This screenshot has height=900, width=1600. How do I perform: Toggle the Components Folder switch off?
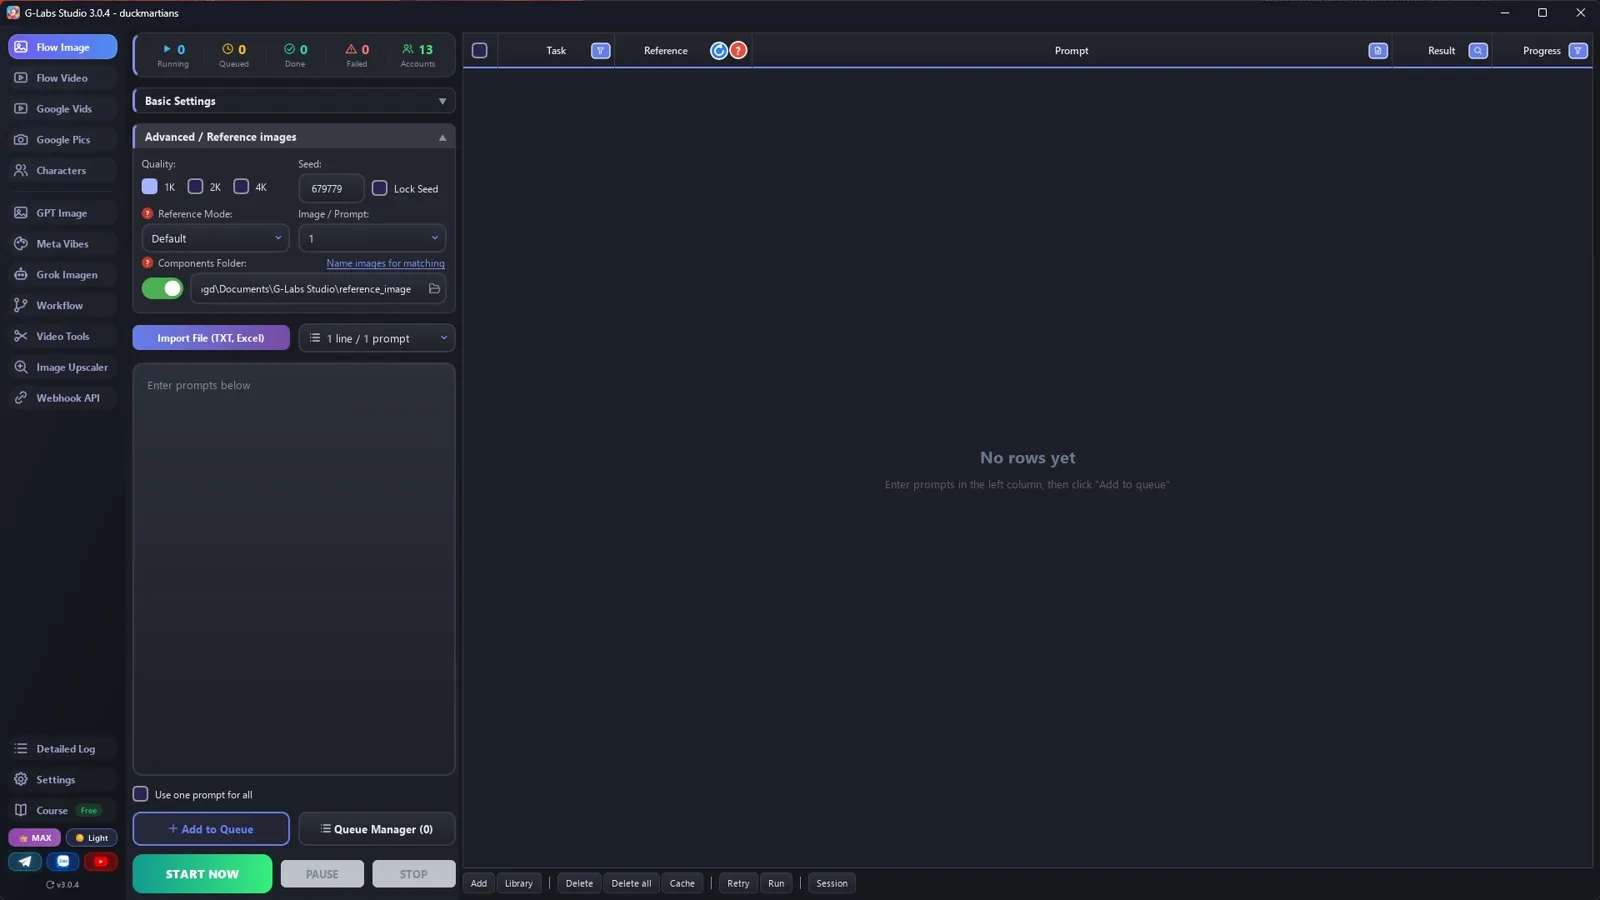click(x=162, y=289)
